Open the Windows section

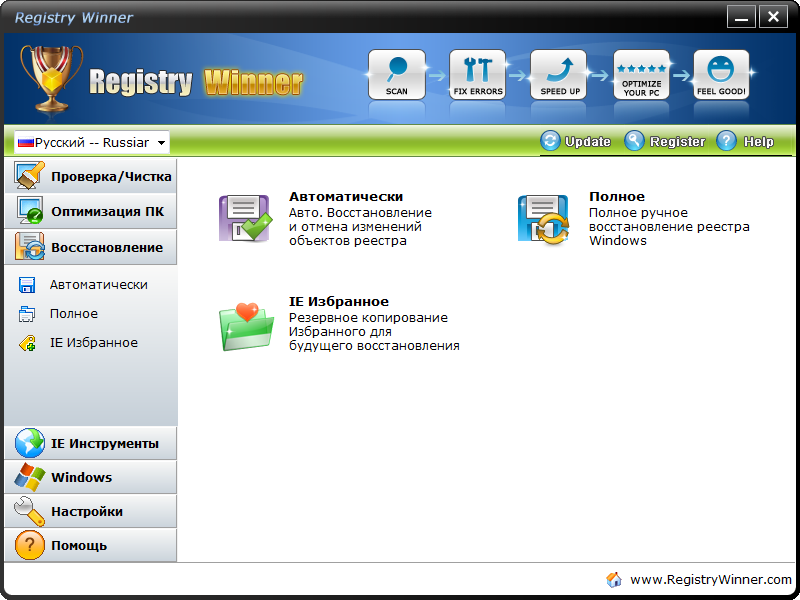[x=91, y=477]
